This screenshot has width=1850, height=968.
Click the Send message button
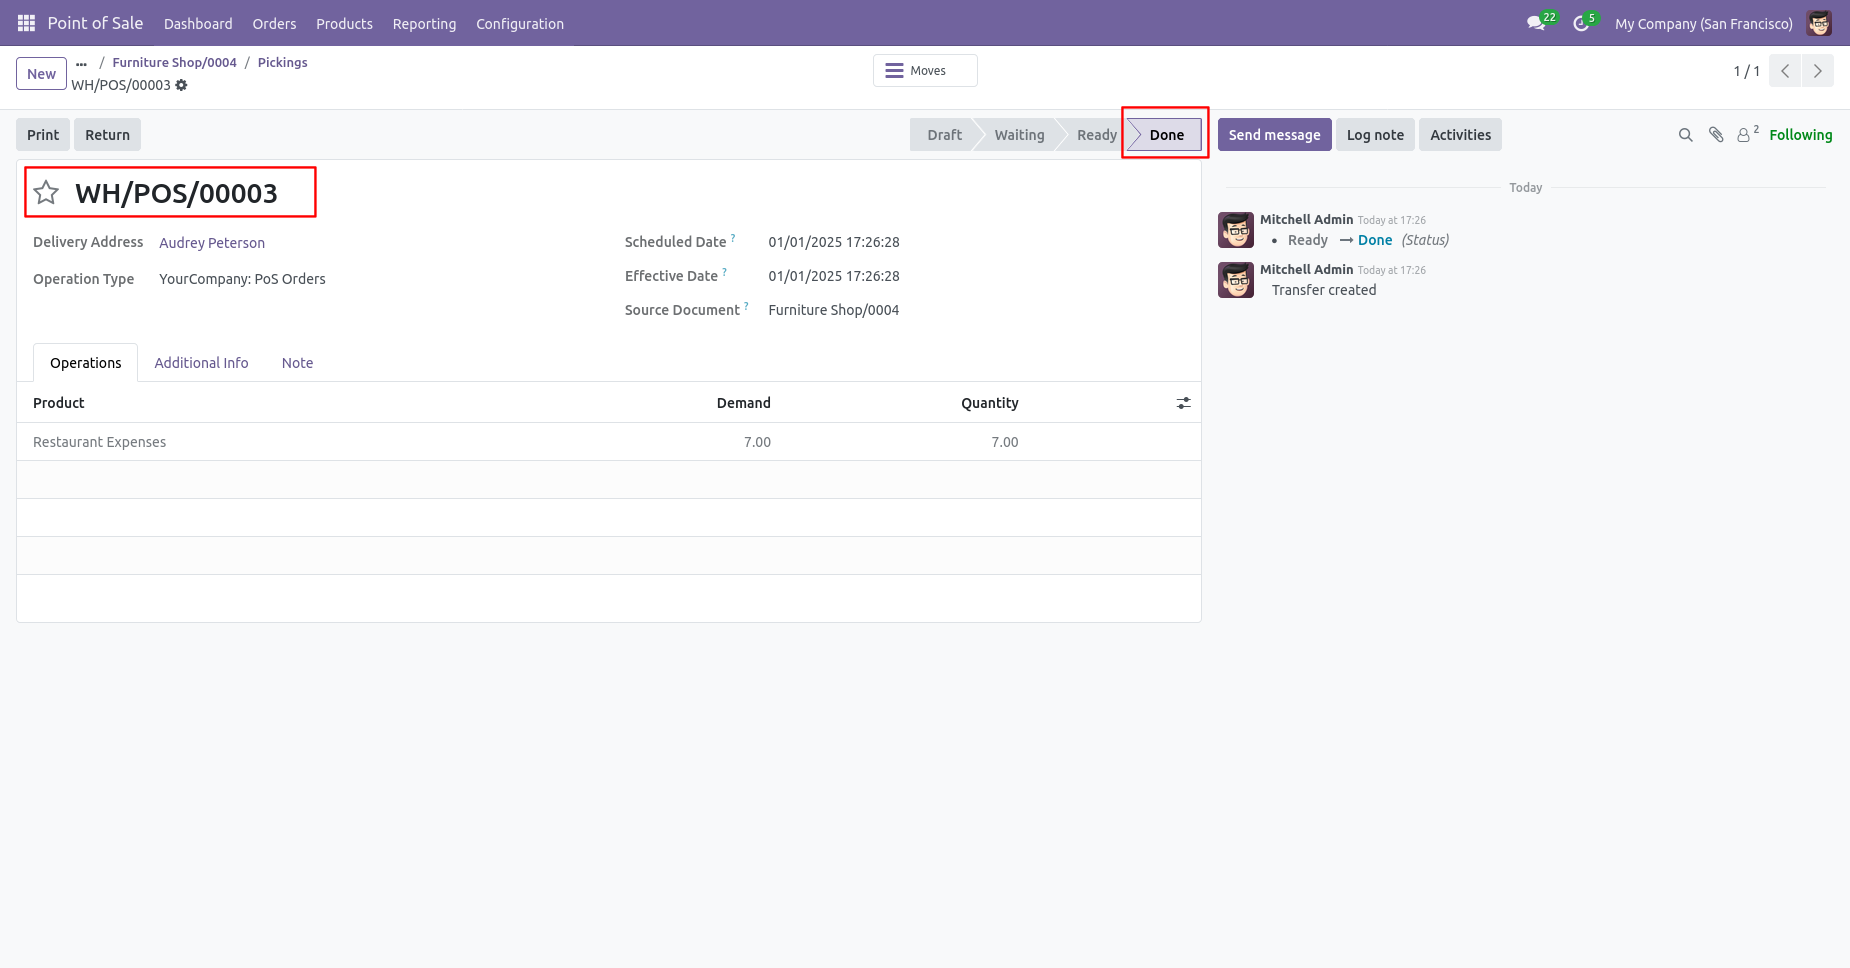pos(1274,135)
